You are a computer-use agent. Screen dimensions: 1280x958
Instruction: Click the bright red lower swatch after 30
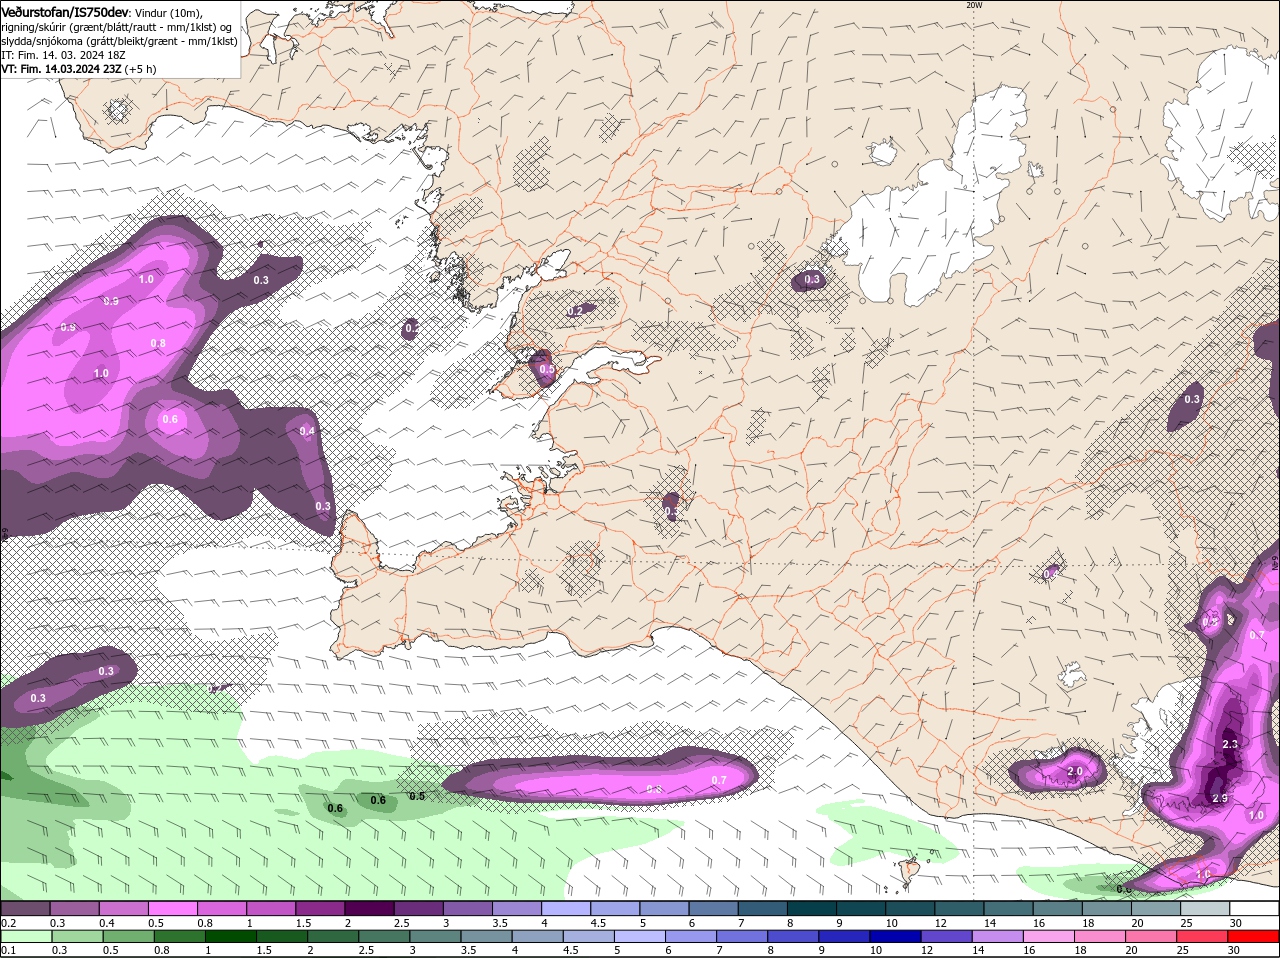click(1254, 936)
